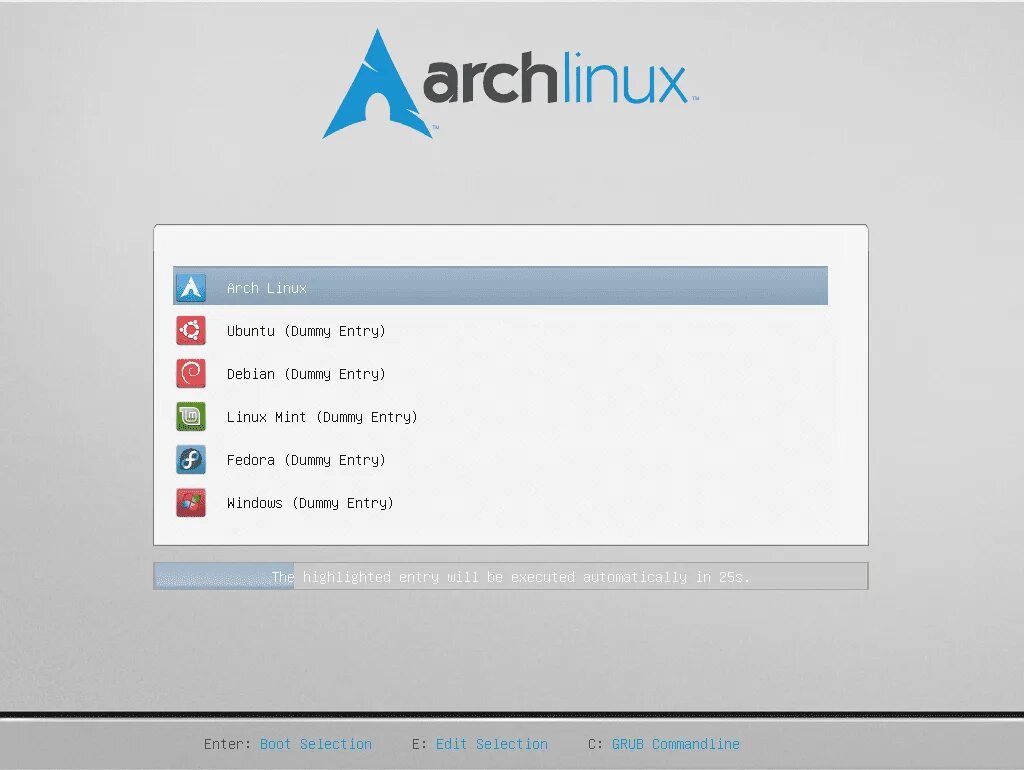
Task: Click the "Enter:" key label
Action: click(227, 744)
